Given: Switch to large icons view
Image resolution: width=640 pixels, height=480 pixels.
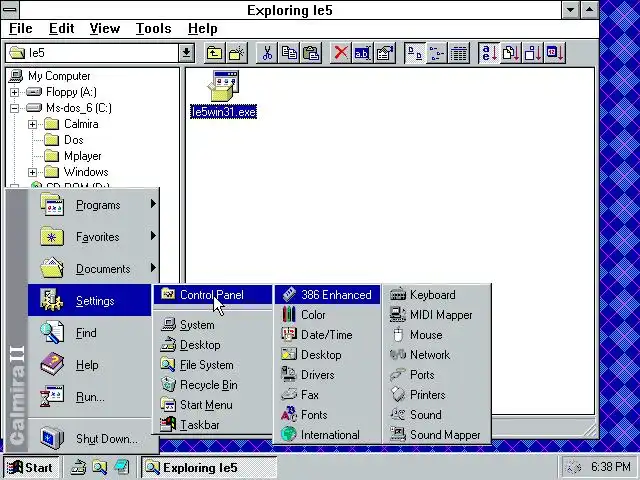Looking at the screenshot, I should pyautogui.click(x=415, y=53).
